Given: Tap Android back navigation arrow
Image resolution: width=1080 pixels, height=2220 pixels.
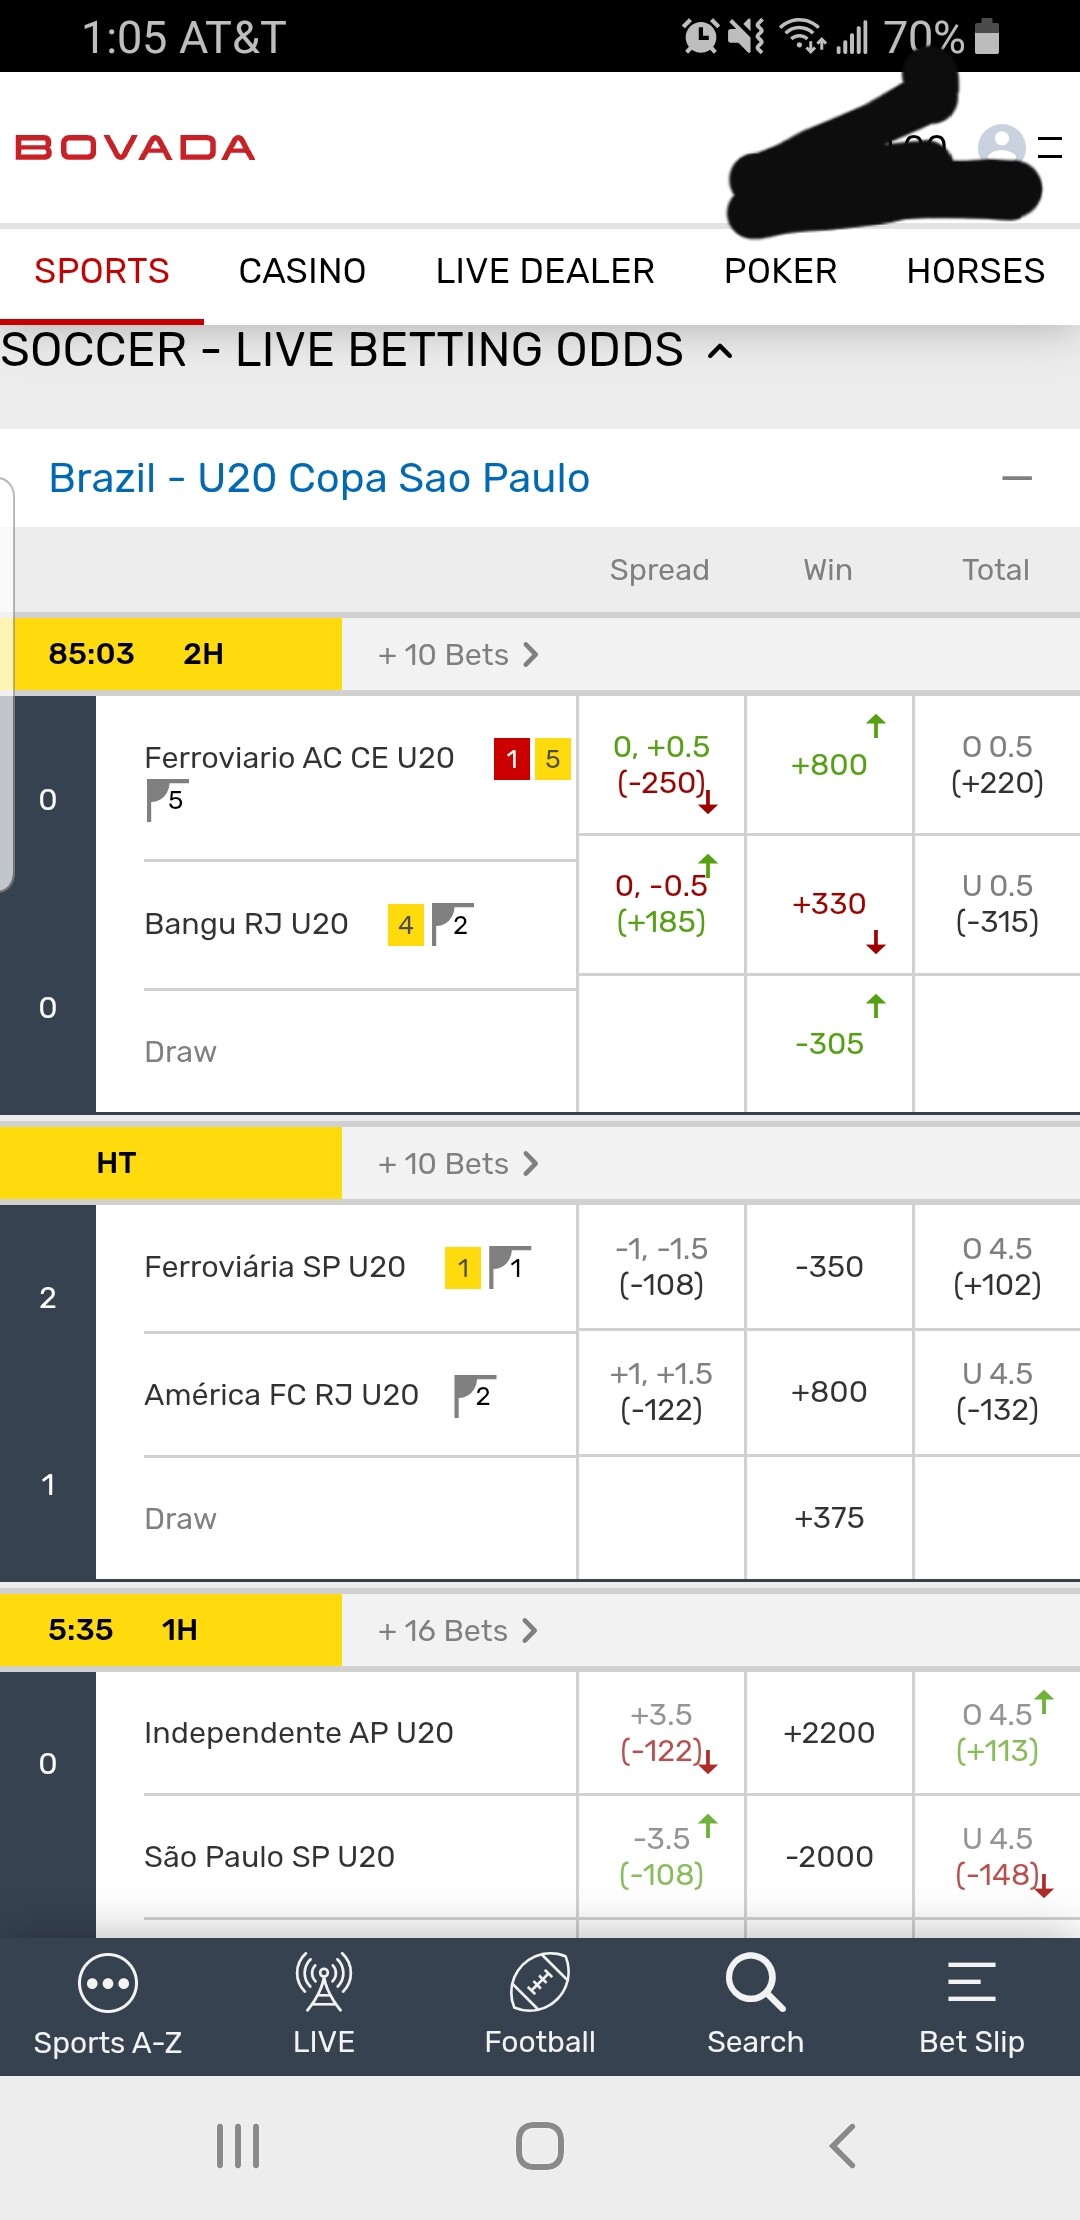Looking at the screenshot, I should coord(843,2146).
